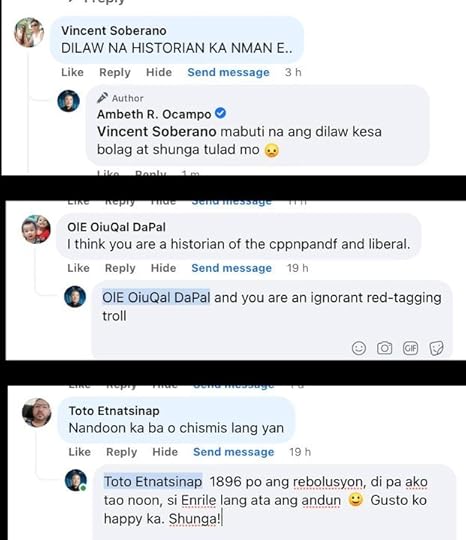The image size is (466, 540).
Task: Open Toto Etnatsinap's profile picture
Action: click(x=37, y=413)
